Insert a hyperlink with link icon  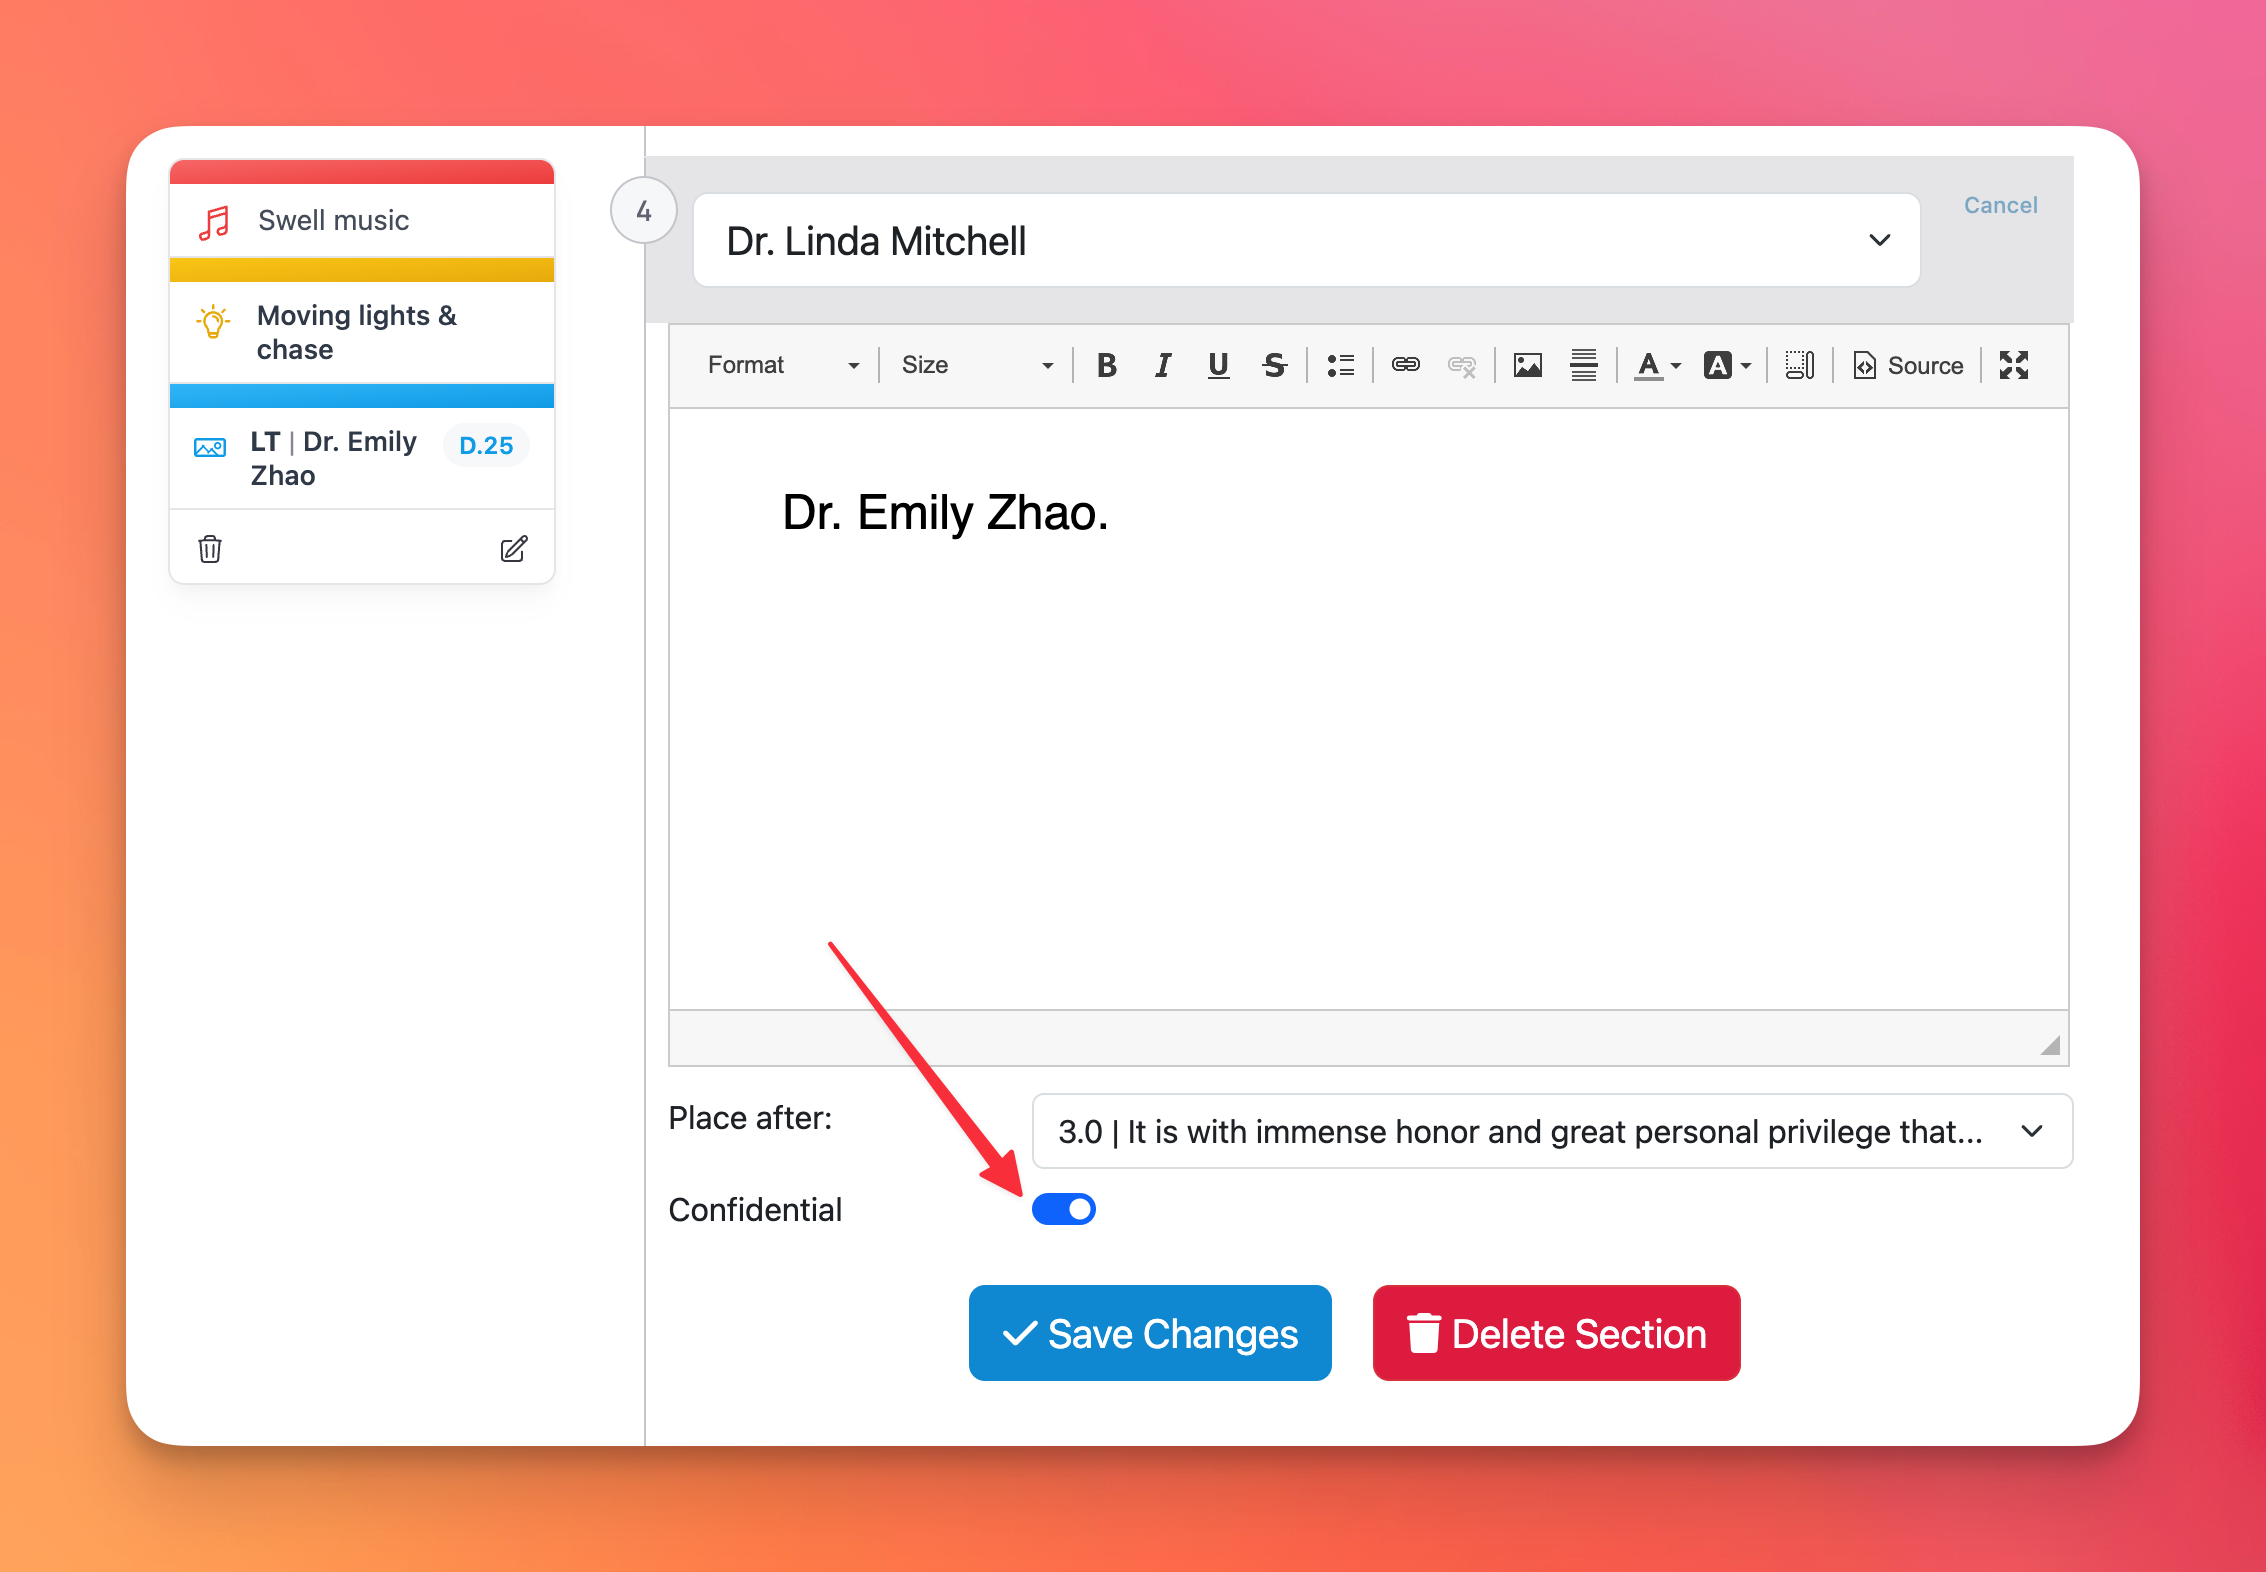tap(1405, 365)
